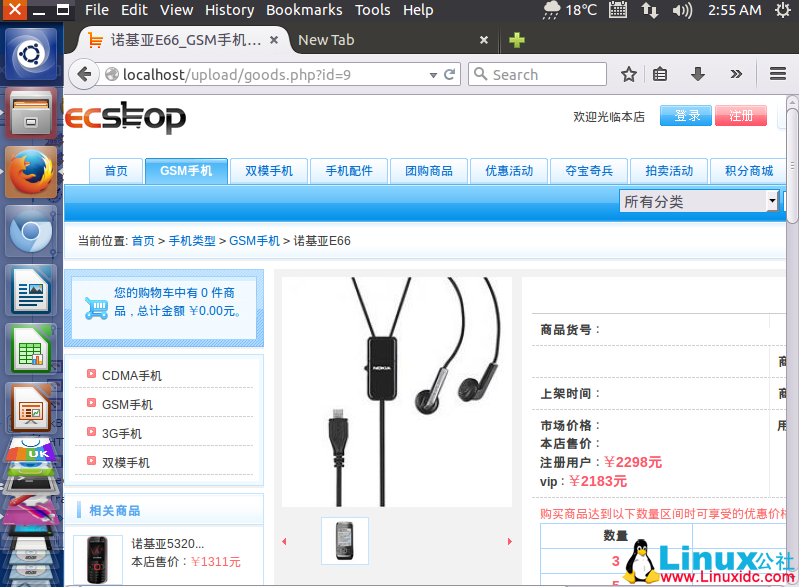
Task: Follow the GSM手机 breadcrumb link
Action: pos(254,241)
